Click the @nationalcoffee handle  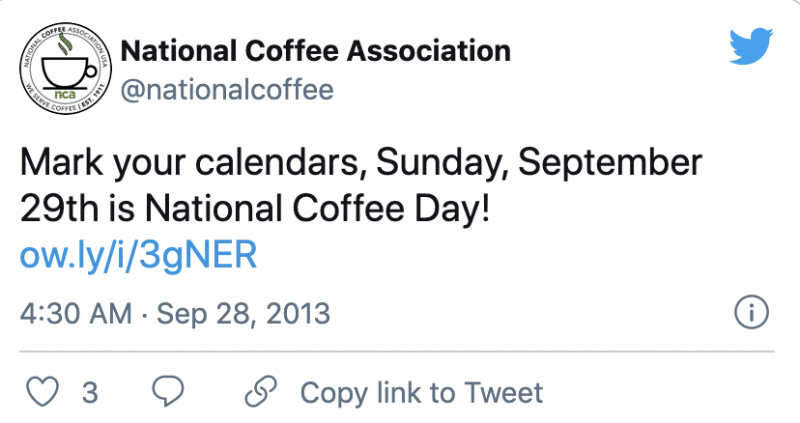[x=227, y=90]
